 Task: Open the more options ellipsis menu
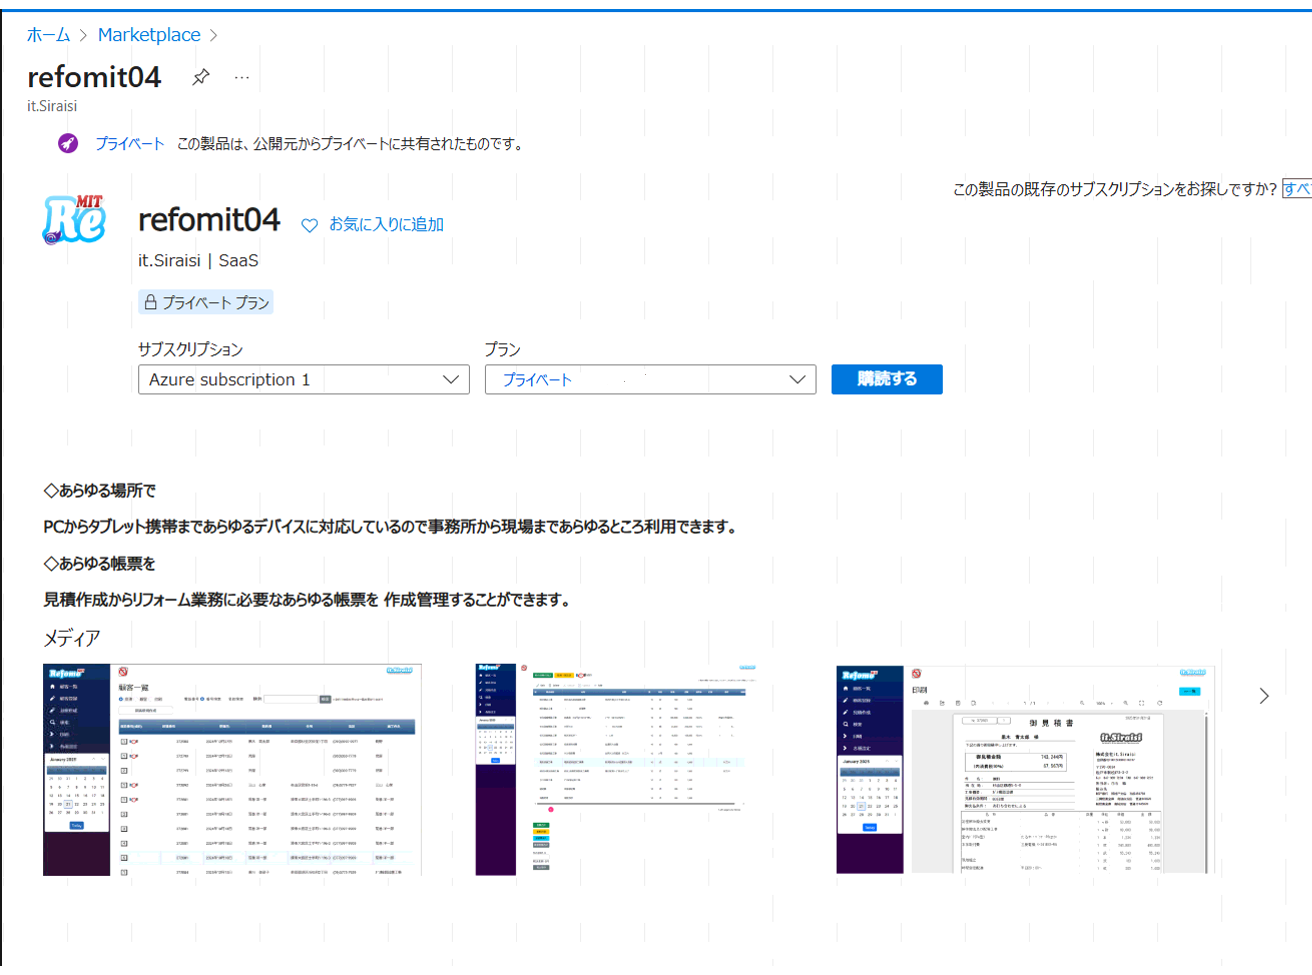[242, 77]
